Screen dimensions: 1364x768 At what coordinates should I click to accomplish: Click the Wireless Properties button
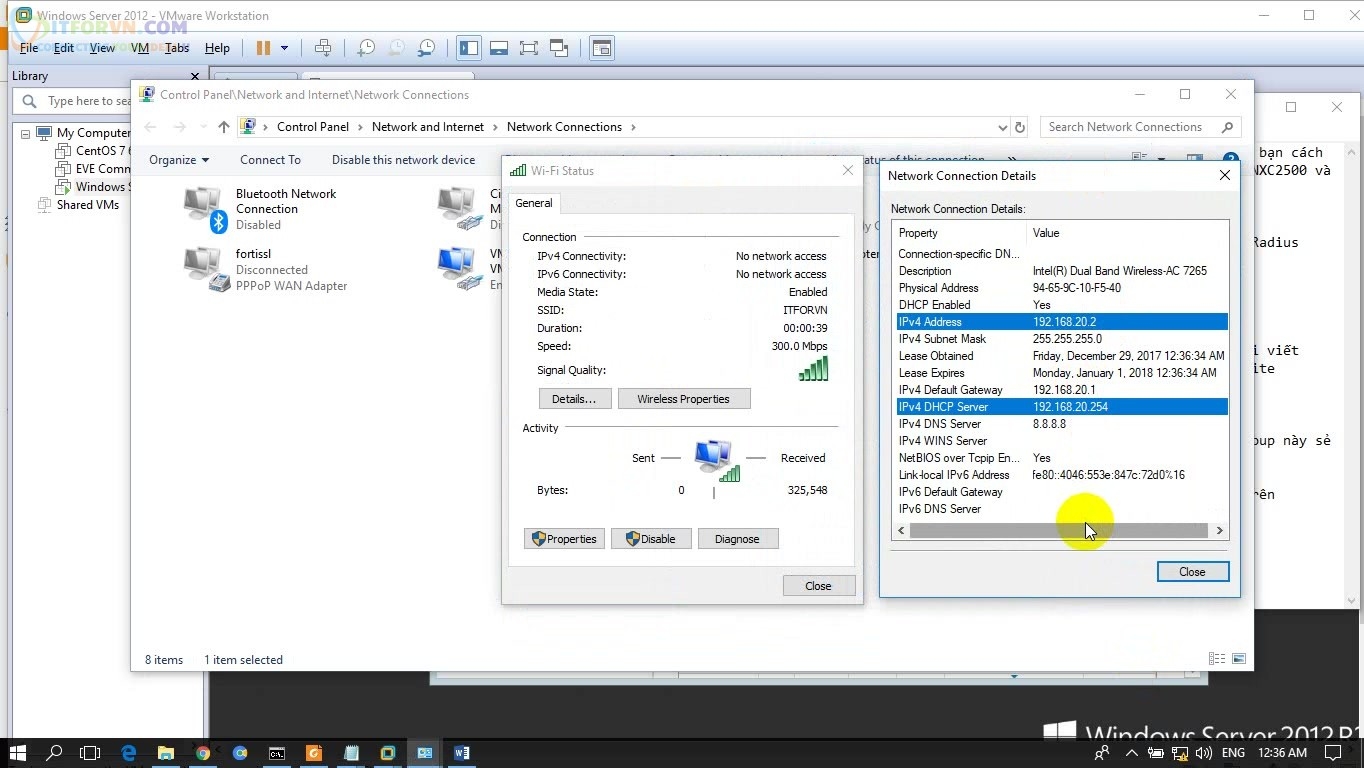(x=683, y=399)
